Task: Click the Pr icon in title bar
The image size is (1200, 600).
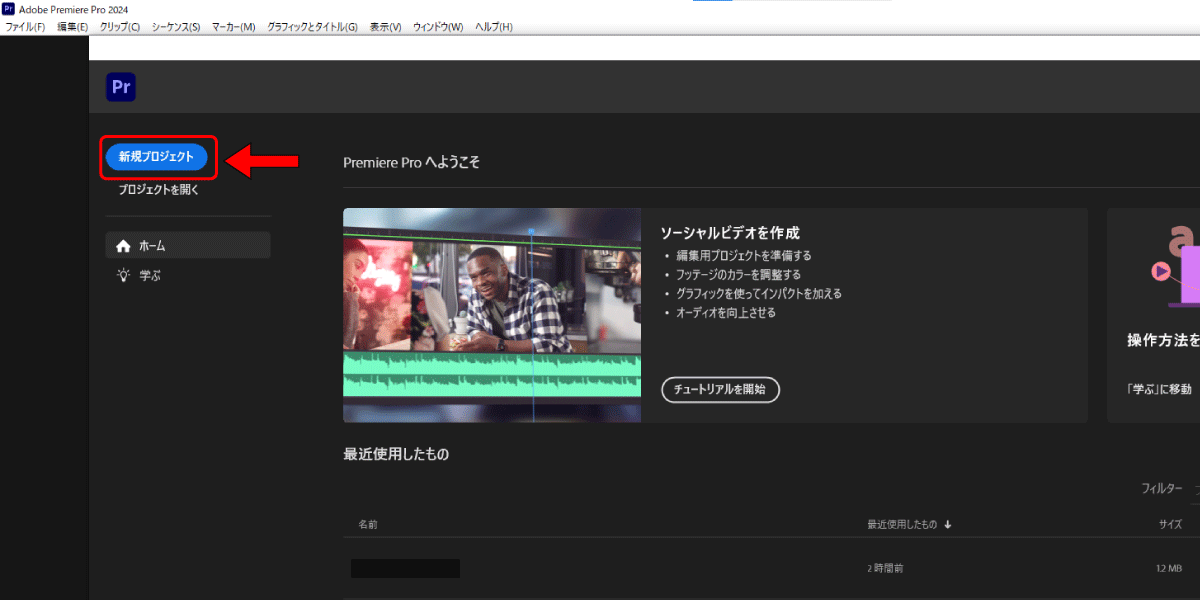Action: [8, 8]
